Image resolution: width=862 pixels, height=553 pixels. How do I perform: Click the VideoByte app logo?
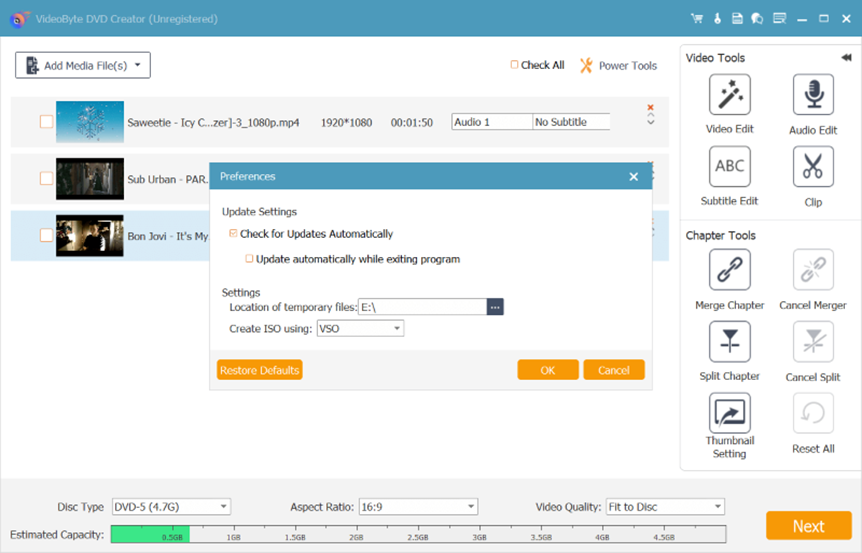tap(19, 19)
